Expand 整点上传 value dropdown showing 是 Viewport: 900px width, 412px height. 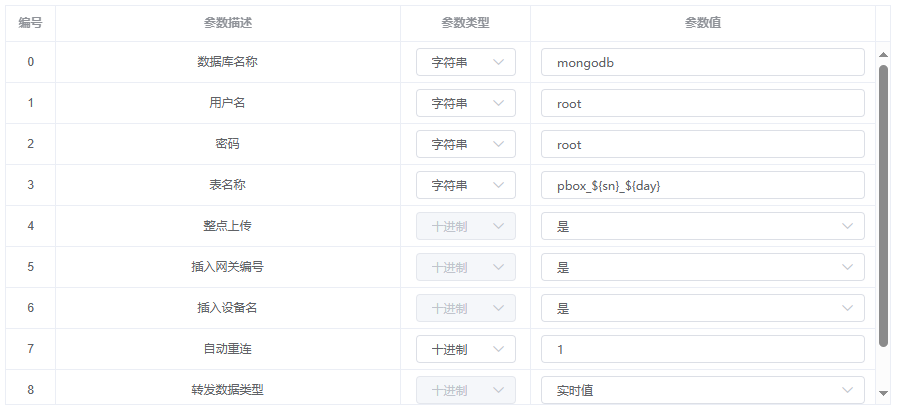703,226
